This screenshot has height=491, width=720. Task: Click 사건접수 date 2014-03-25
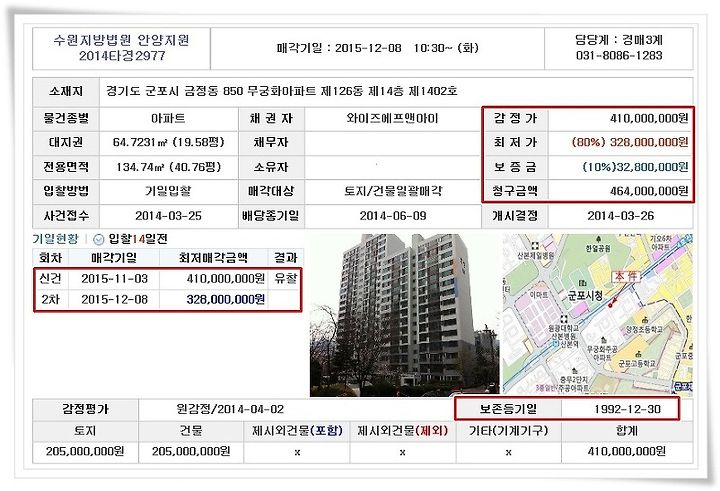[168, 216]
